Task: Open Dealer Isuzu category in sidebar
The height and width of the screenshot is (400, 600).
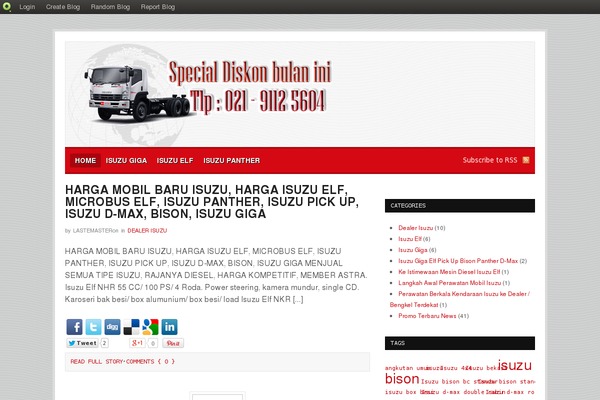Action: (416, 228)
